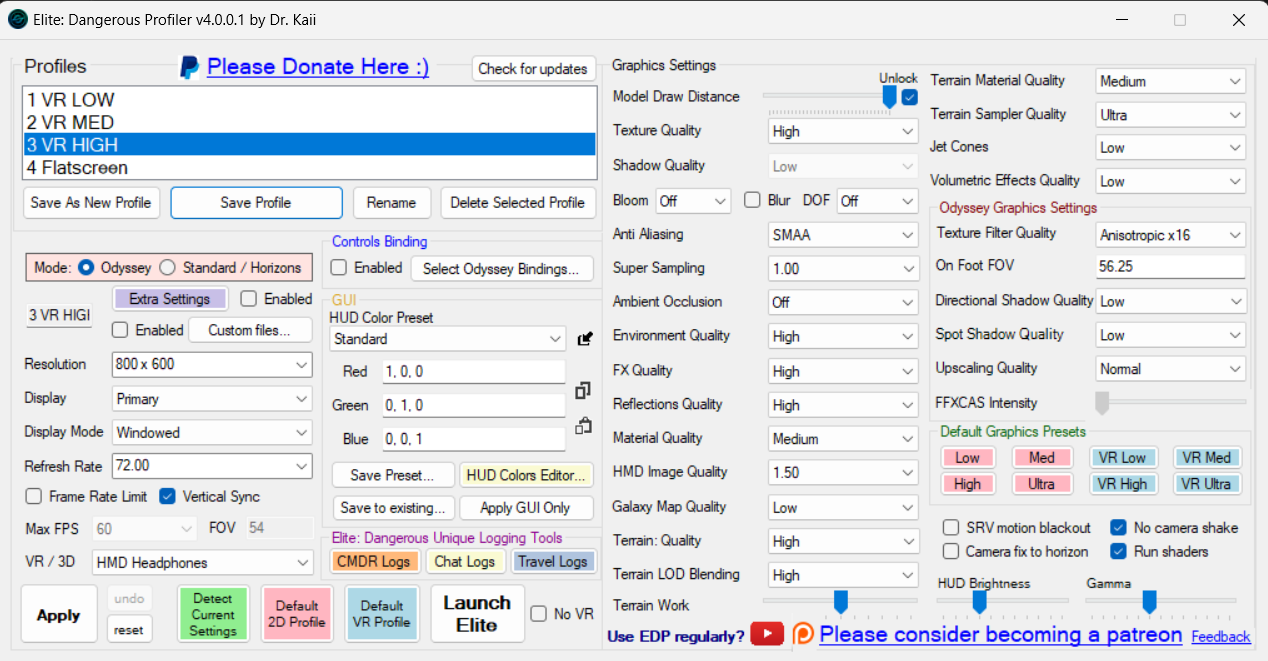Open the Refresh Rate dropdown
This screenshot has width=1268, height=661.
(x=212, y=466)
